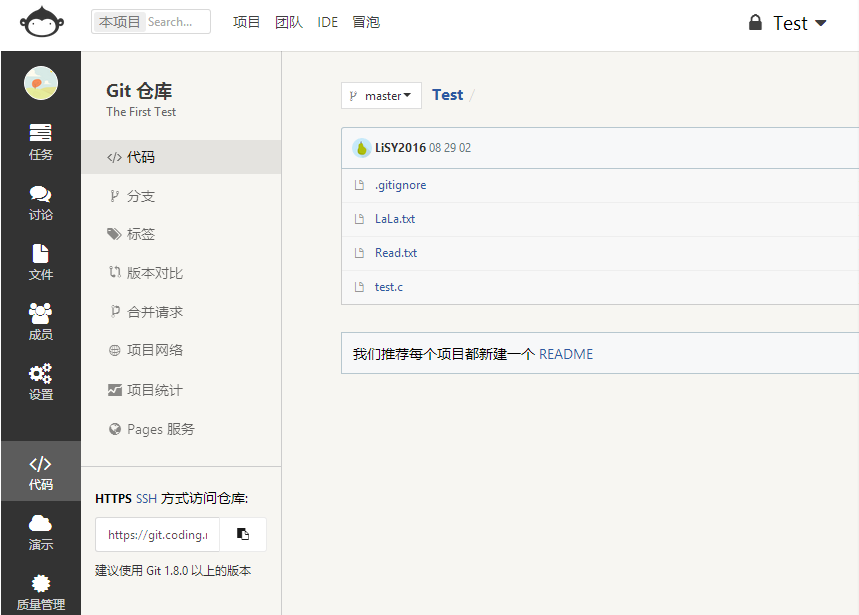This screenshot has width=859, height=615.
Task: Click file icon next to Read.txt
Action: [x=359, y=253]
